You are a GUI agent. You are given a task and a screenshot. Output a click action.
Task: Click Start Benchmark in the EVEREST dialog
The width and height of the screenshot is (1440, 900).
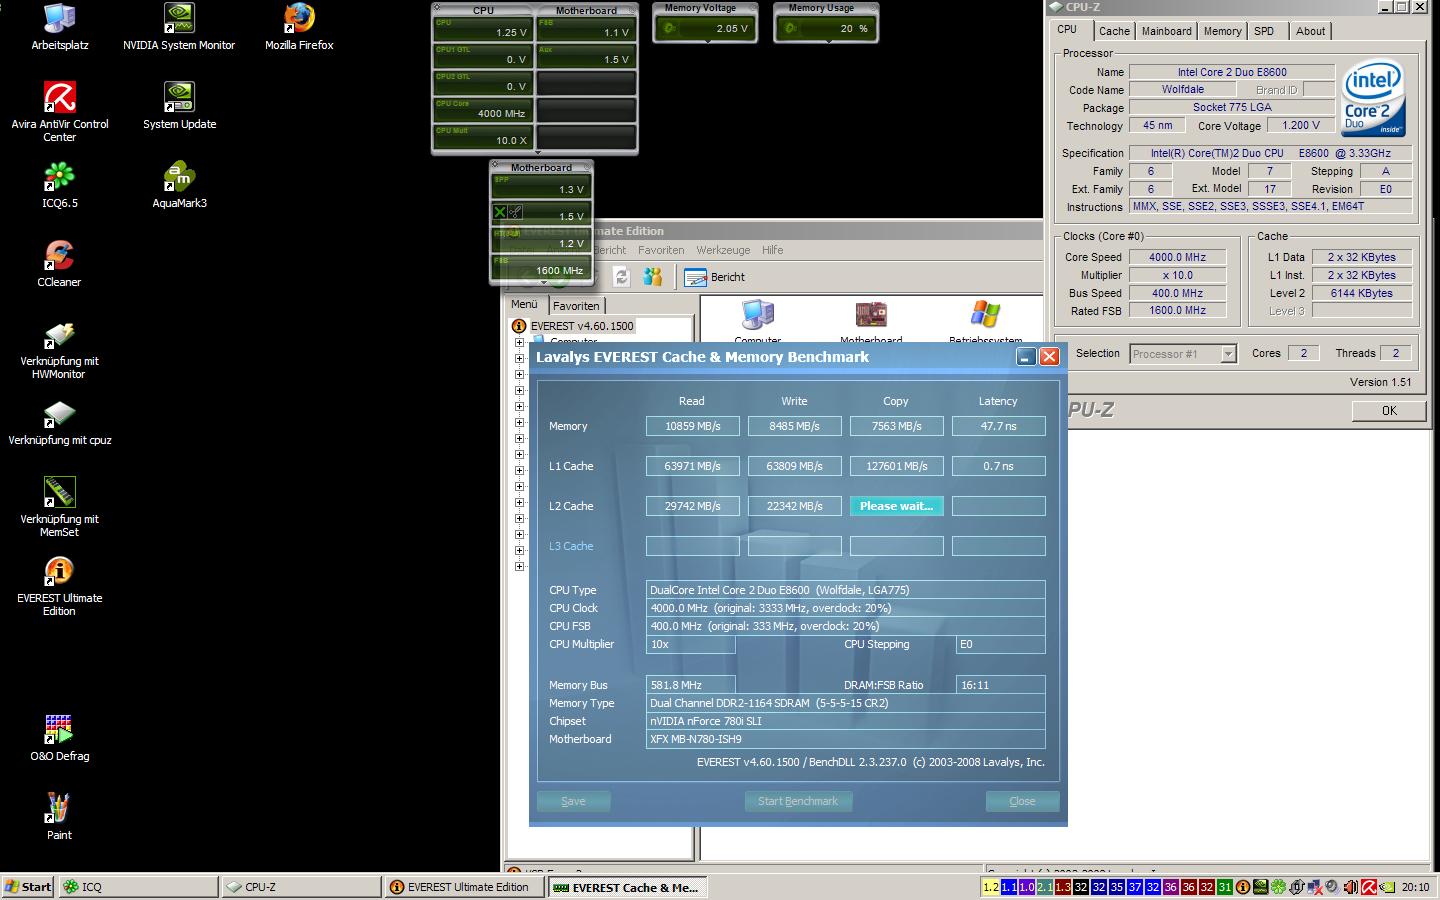[x=798, y=801]
